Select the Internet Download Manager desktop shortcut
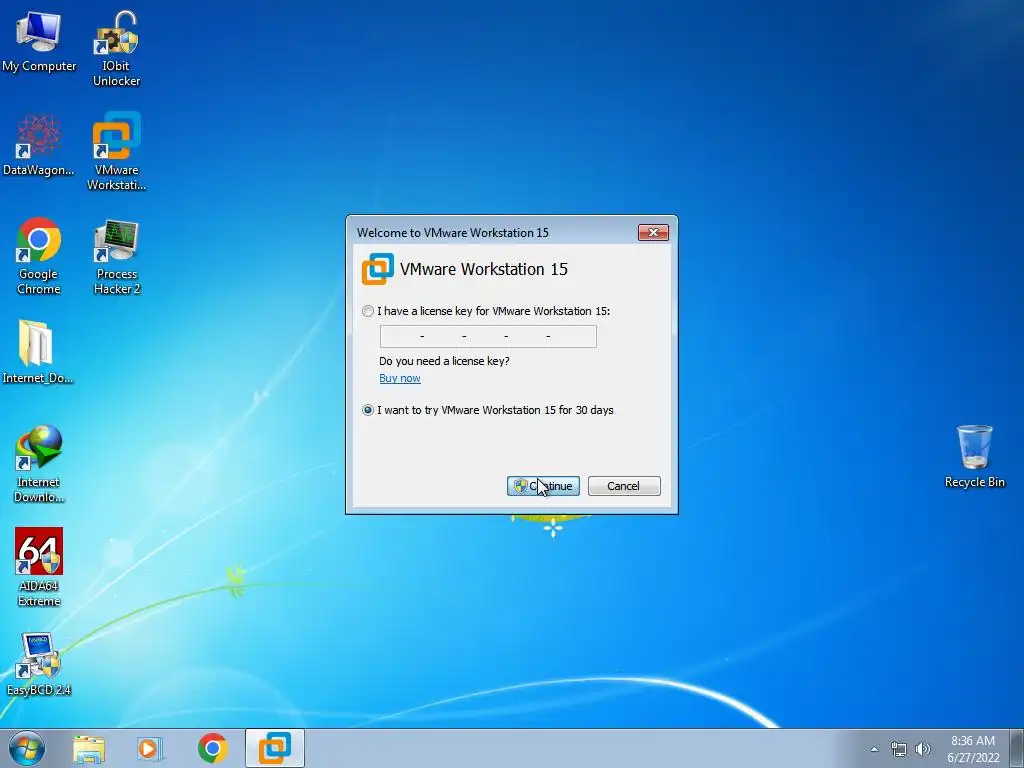The image size is (1024, 768). click(39, 464)
